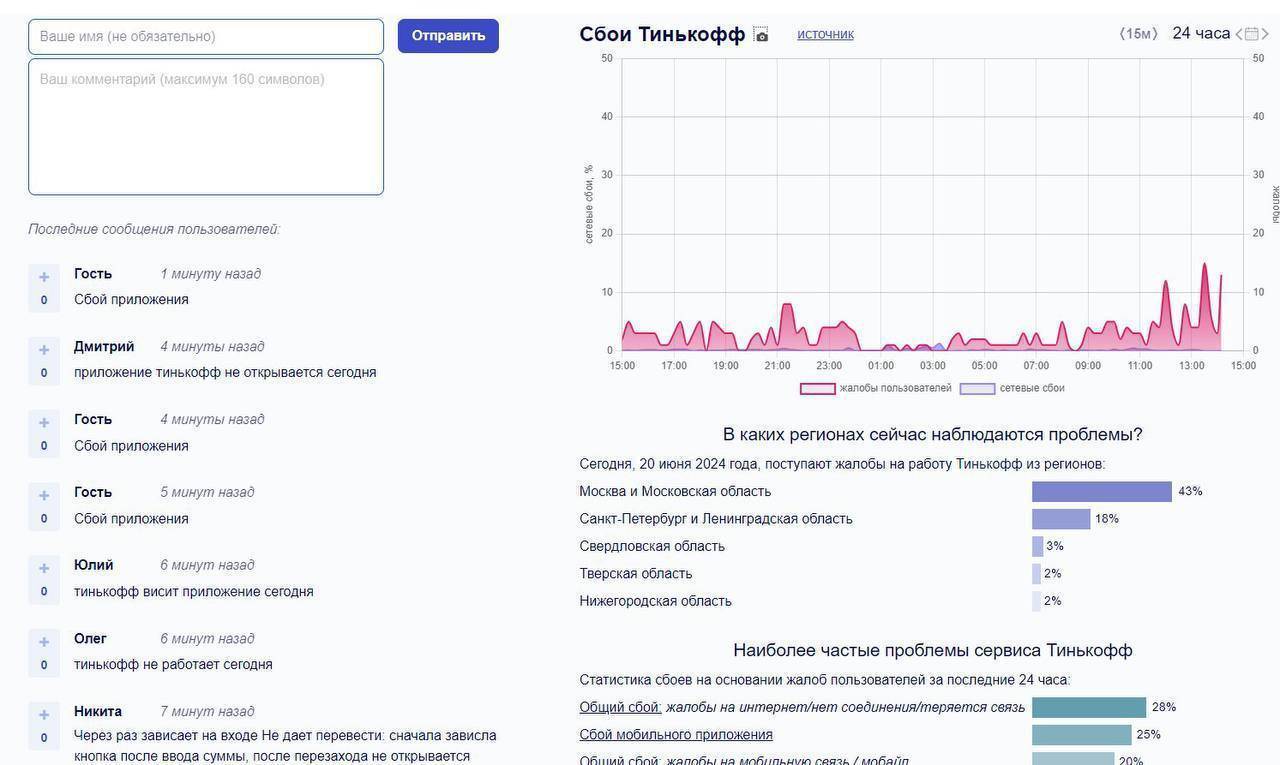Toggle the сетевые сбои legend series

pos(1012,388)
